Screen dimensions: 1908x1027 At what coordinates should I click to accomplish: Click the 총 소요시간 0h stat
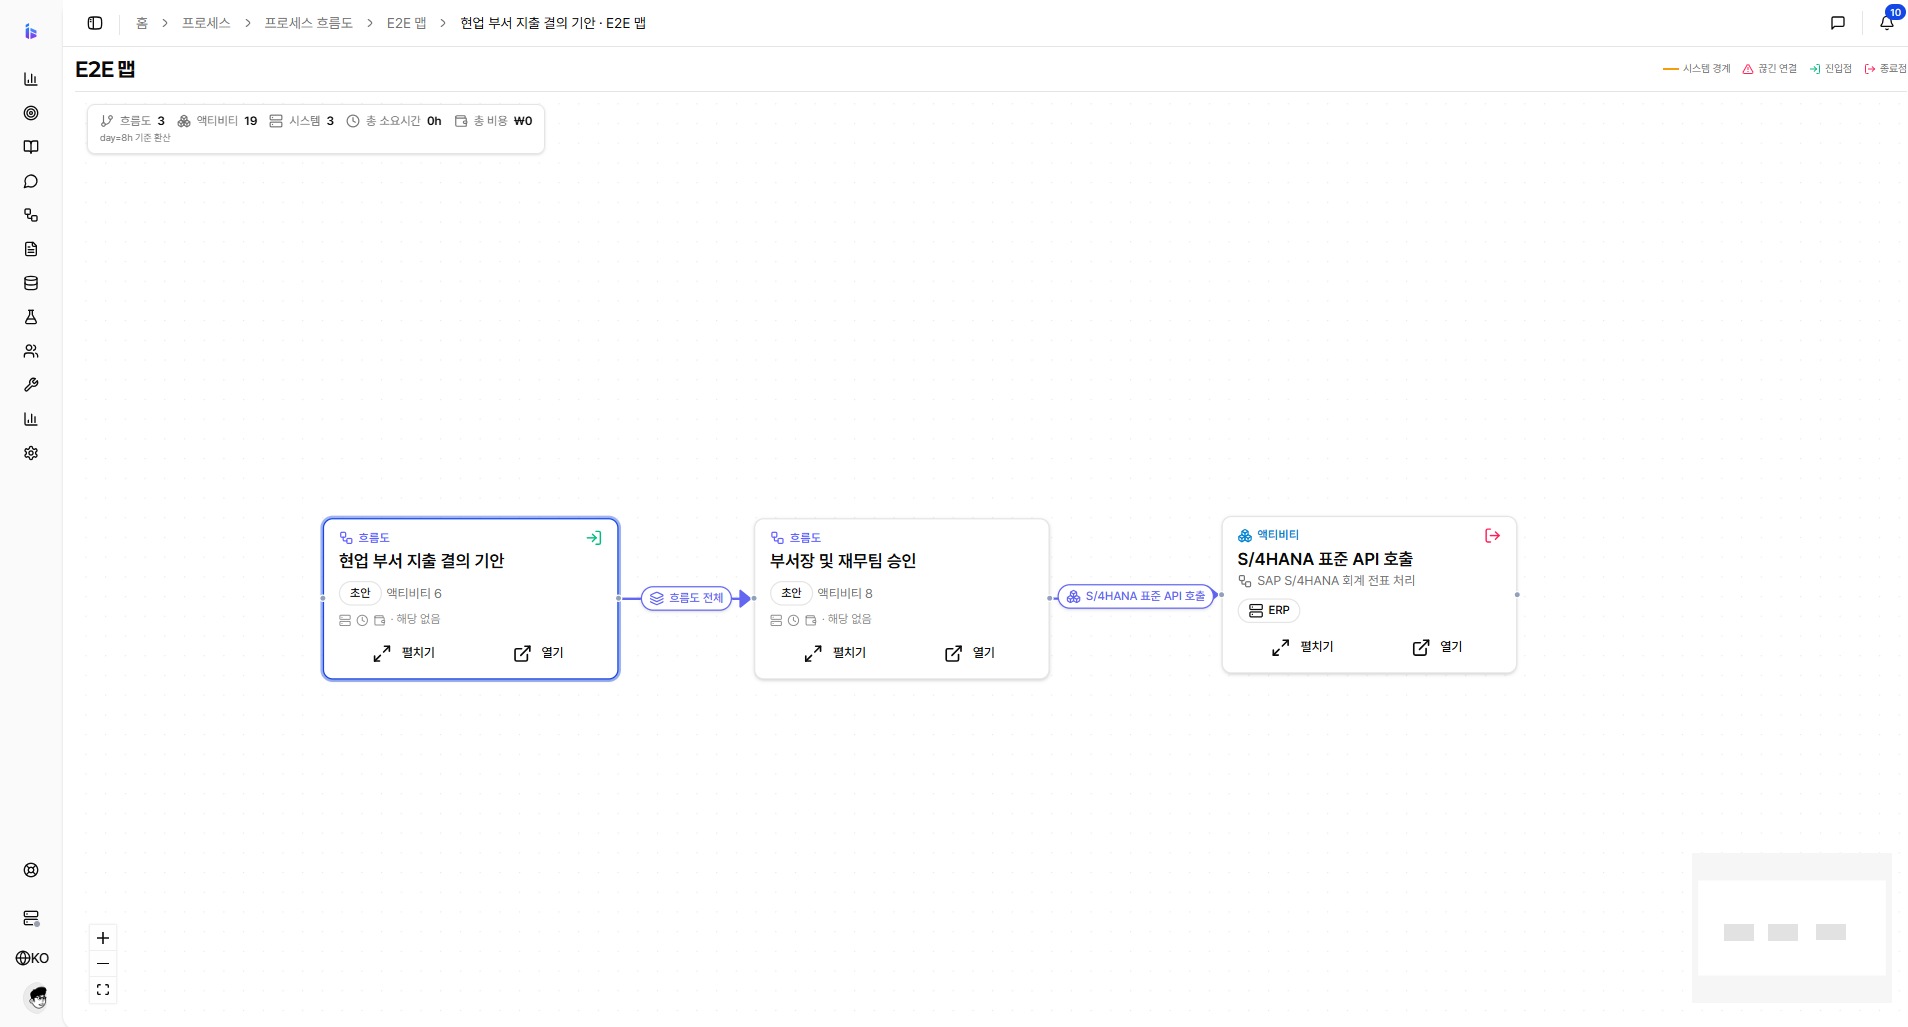coord(394,121)
